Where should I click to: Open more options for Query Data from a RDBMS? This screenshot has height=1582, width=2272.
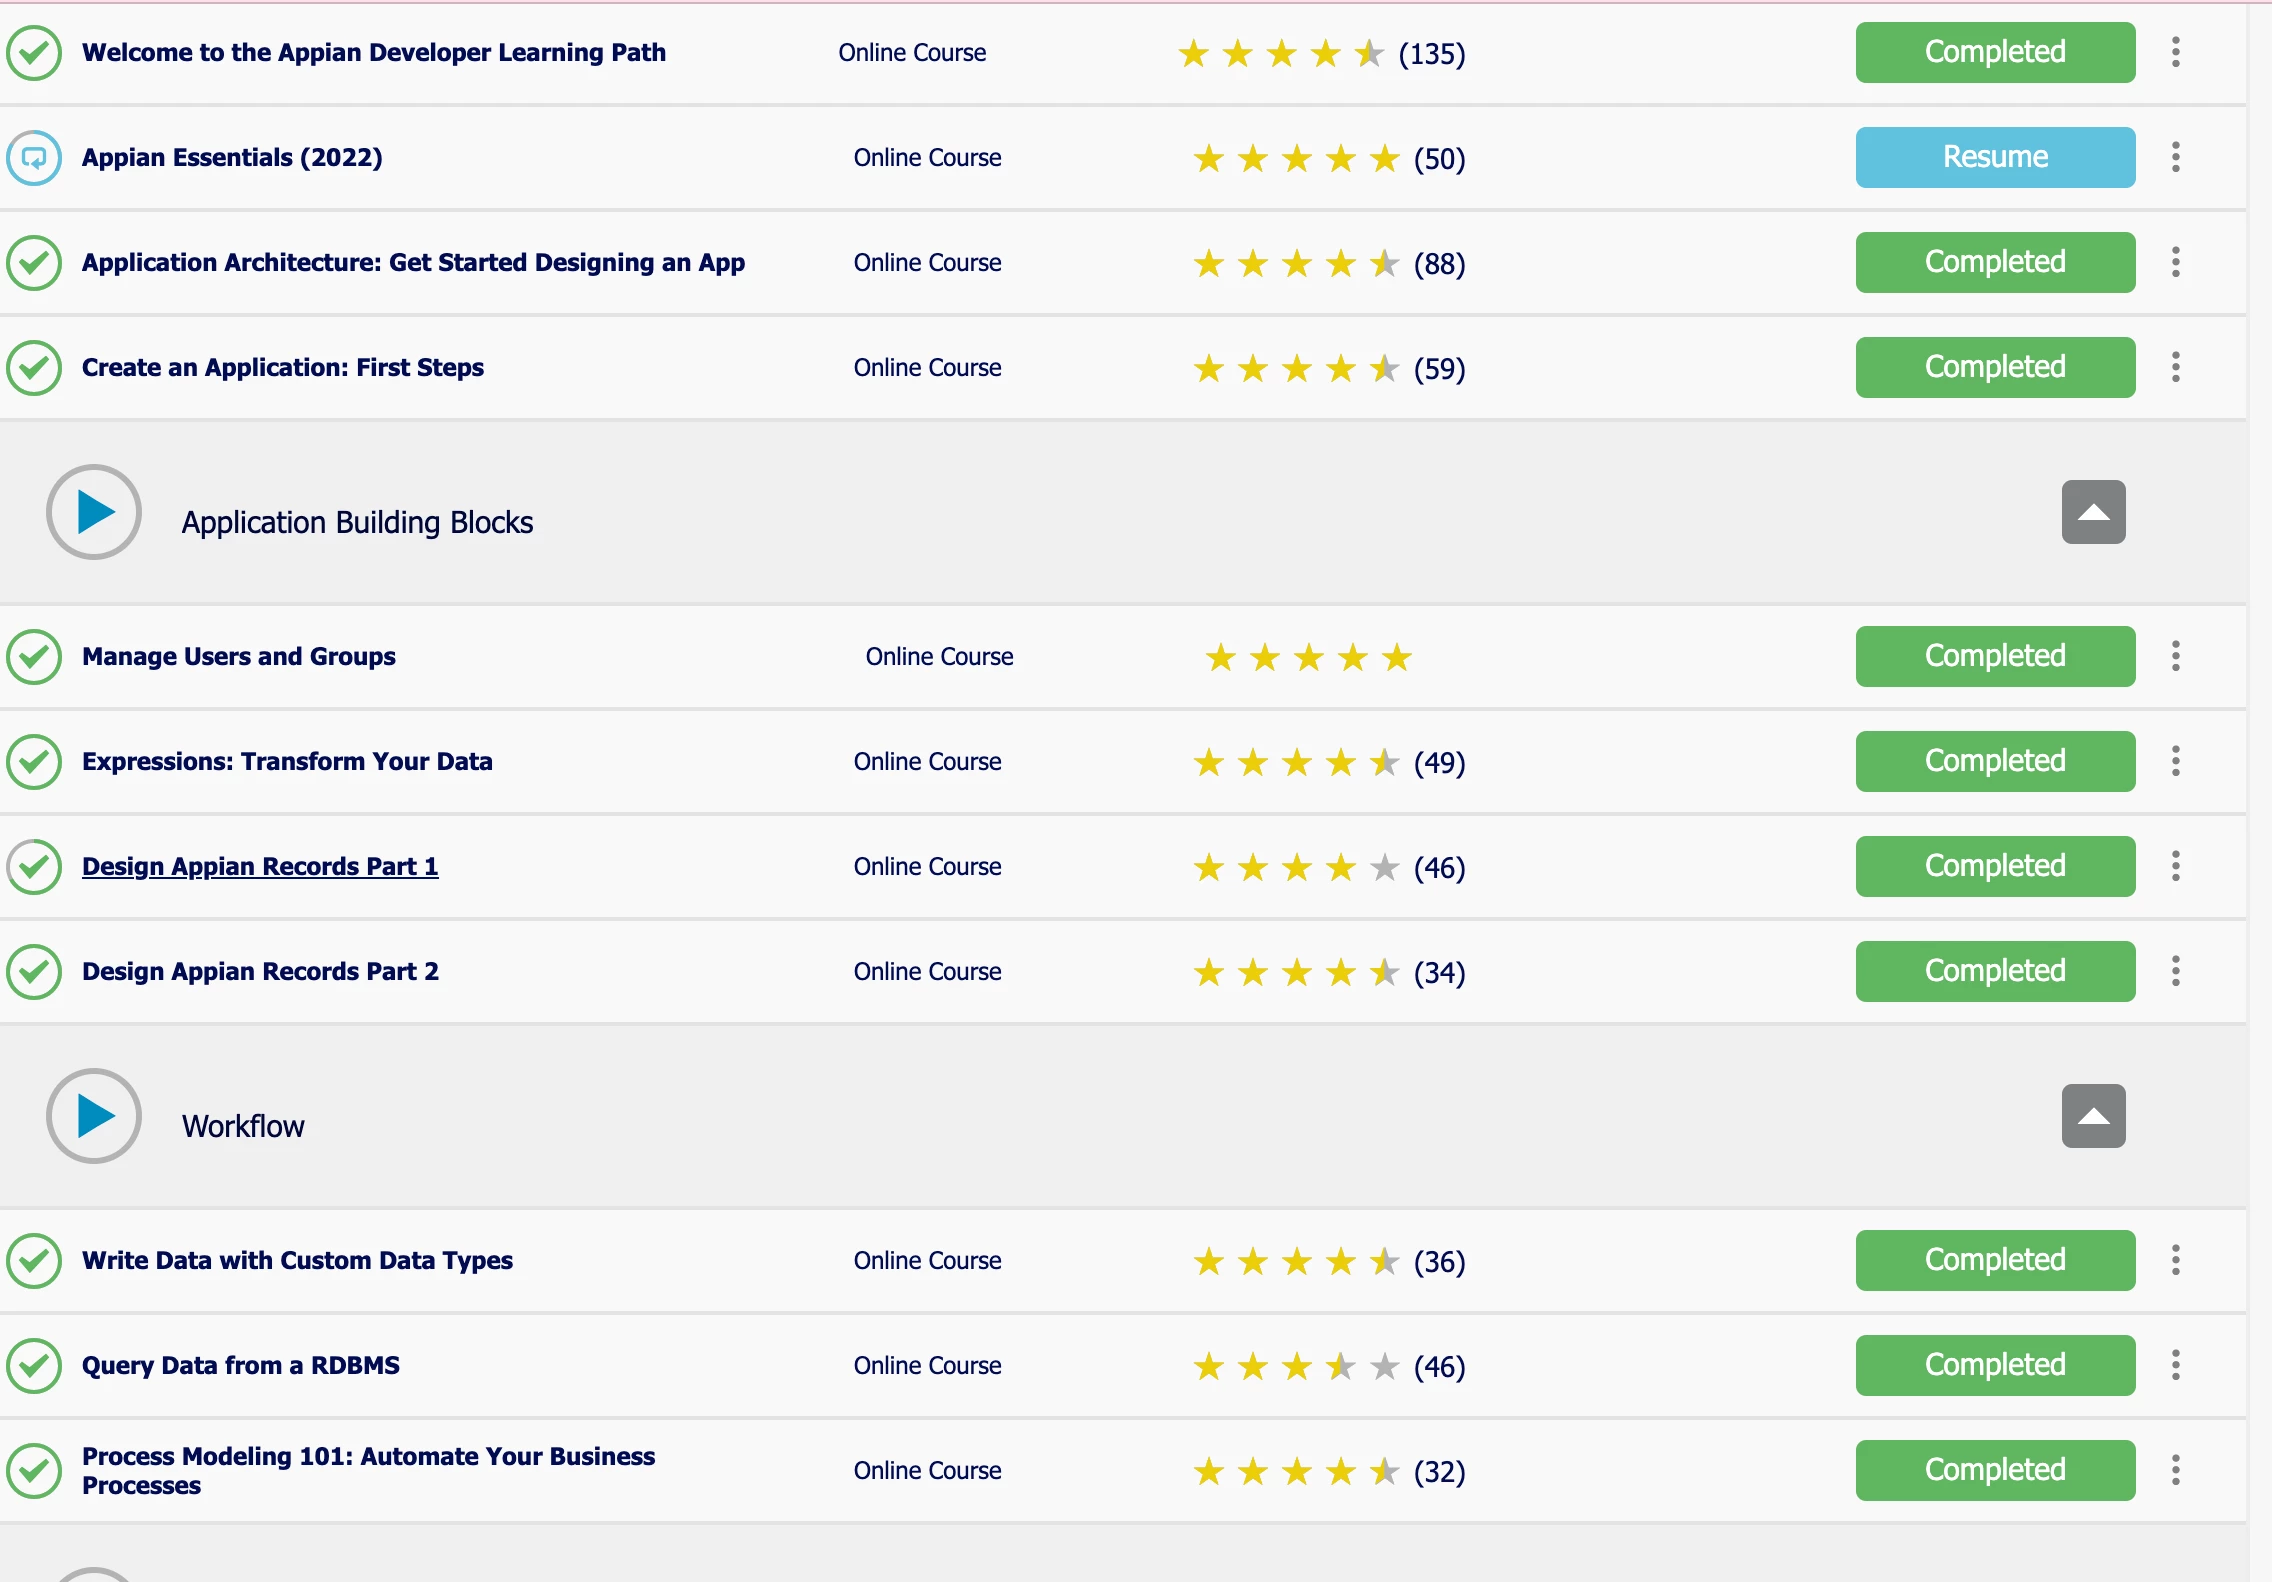point(2176,1365)
